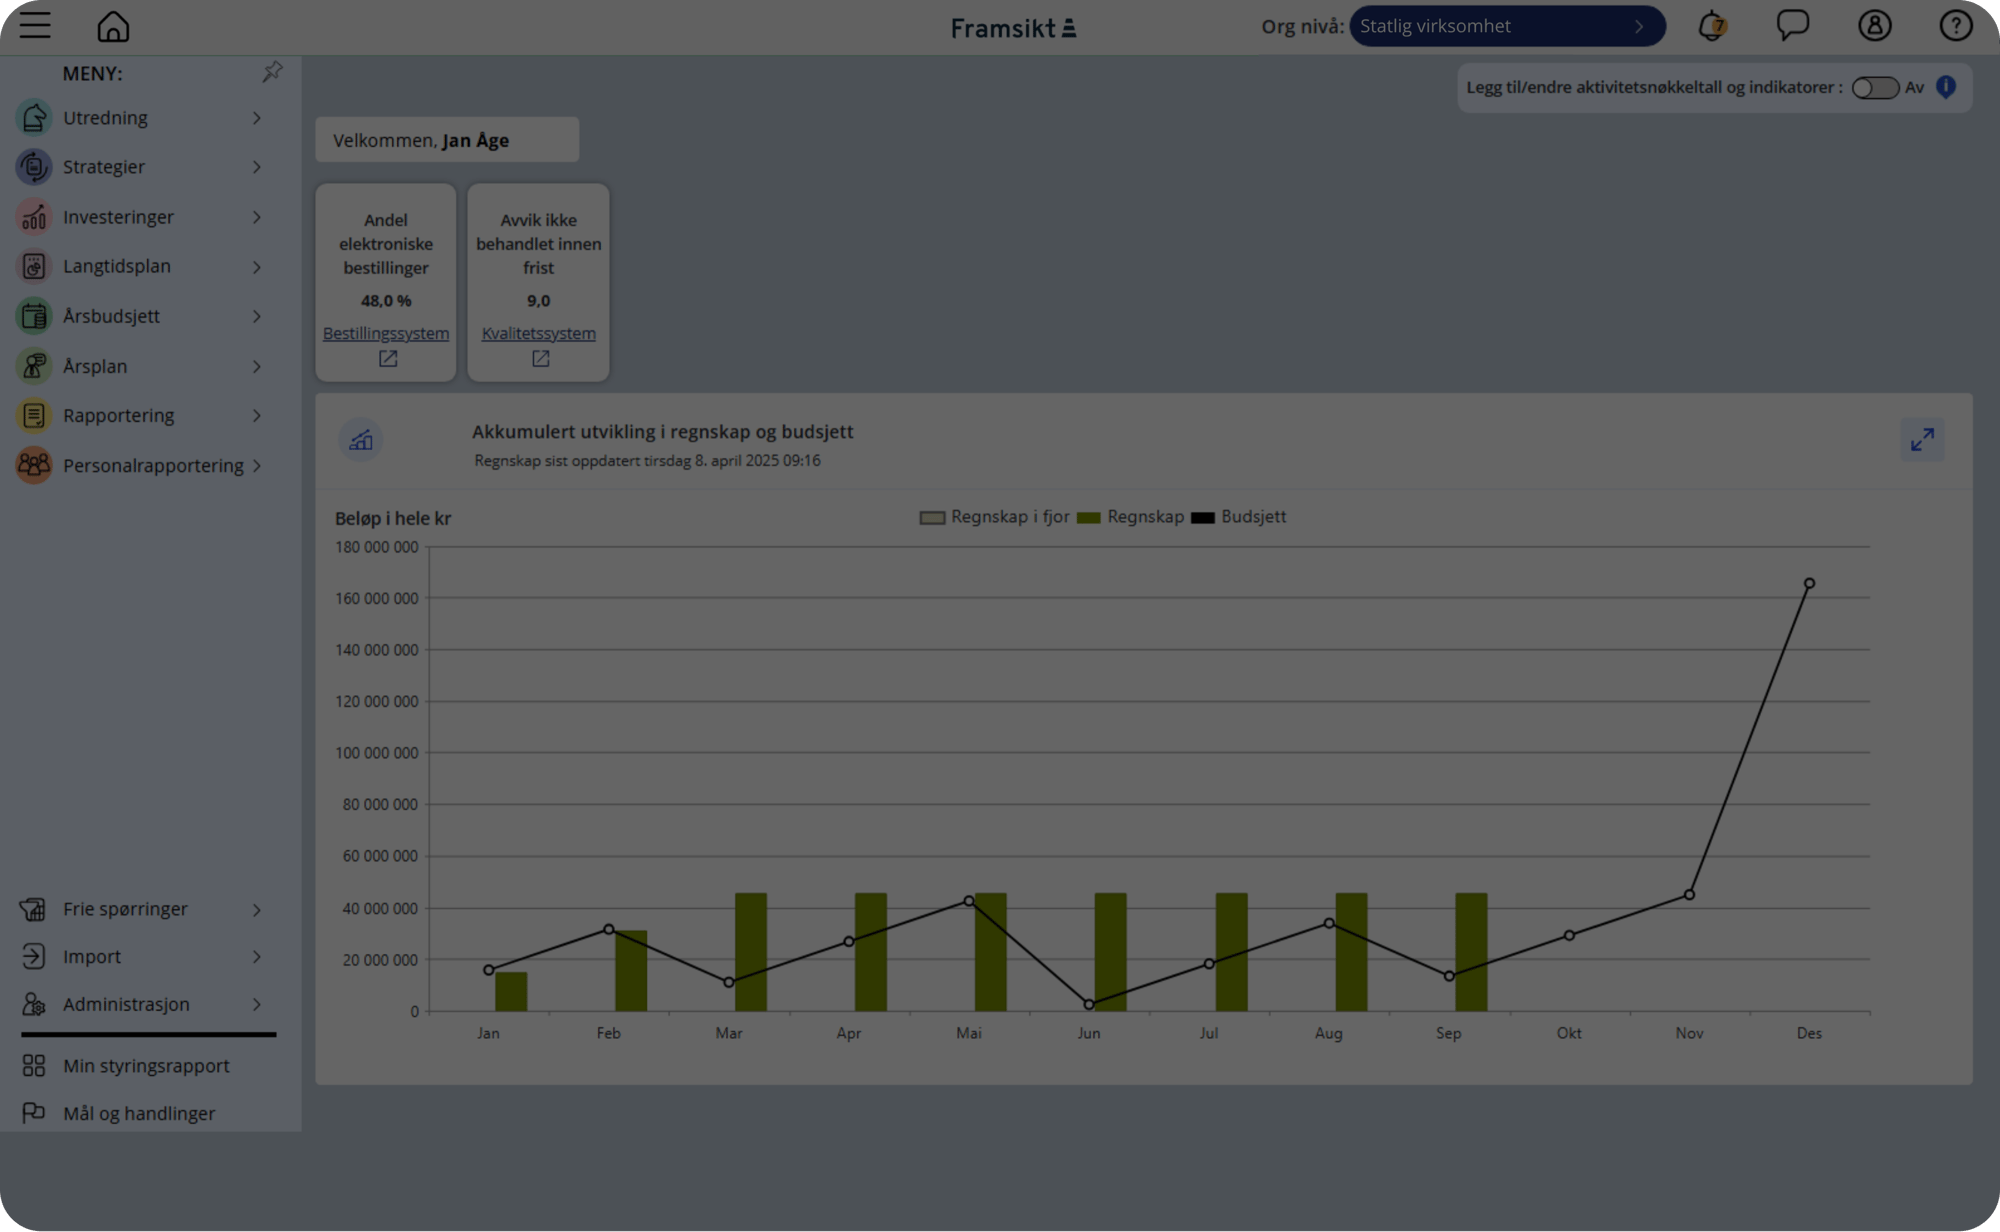Click the green Regnskap legend swatch
Screen dimensions: 2000x1232
coord(1088,518)
